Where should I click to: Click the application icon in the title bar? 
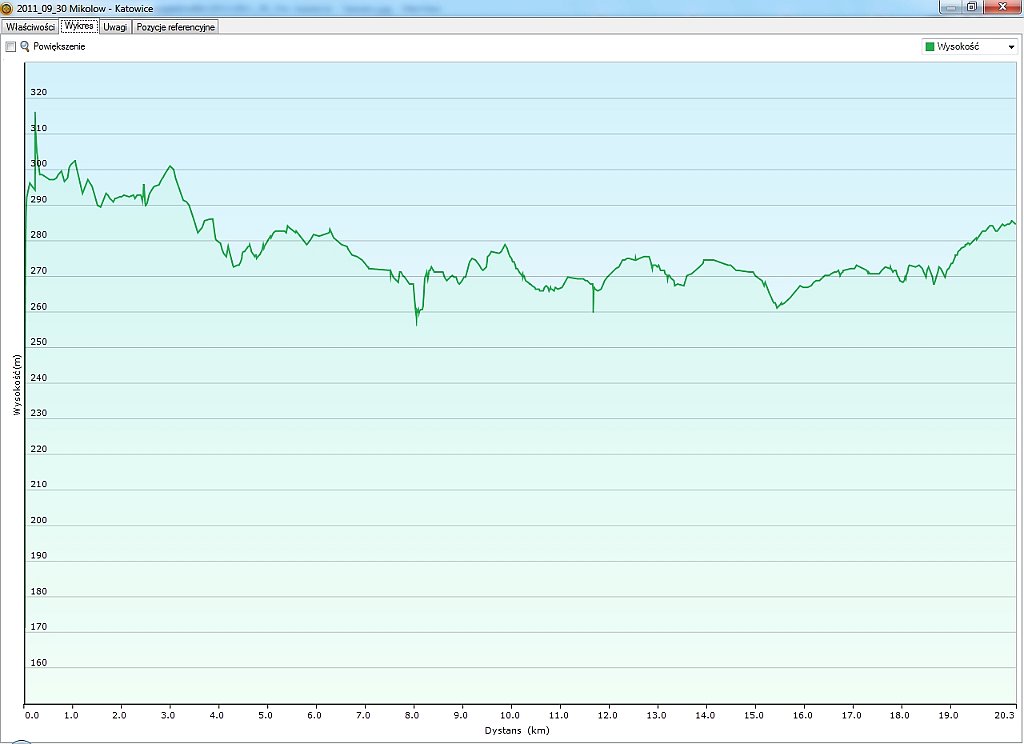point(7,8)
